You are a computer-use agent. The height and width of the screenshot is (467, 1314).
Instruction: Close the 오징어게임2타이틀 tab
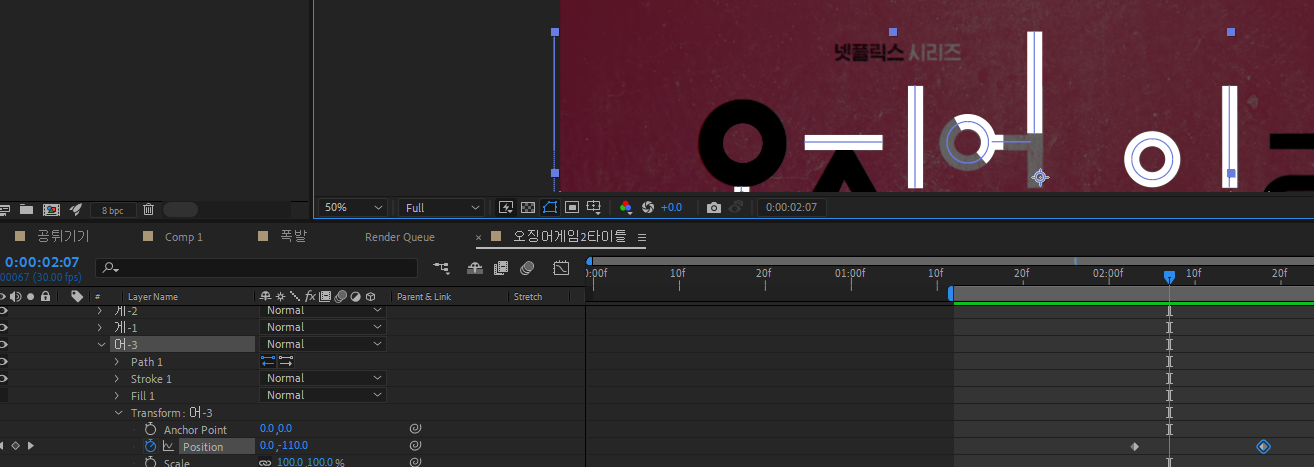(x=478, y=237)
